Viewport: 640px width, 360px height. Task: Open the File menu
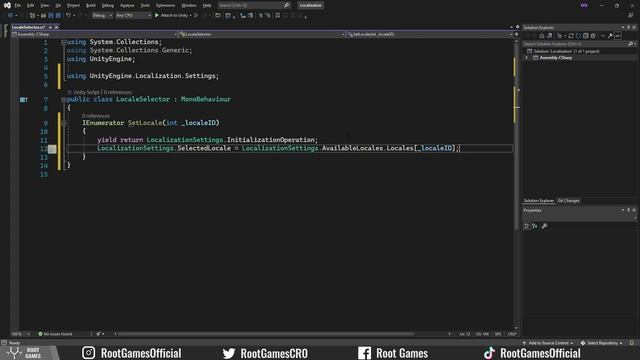coord(18,5)
